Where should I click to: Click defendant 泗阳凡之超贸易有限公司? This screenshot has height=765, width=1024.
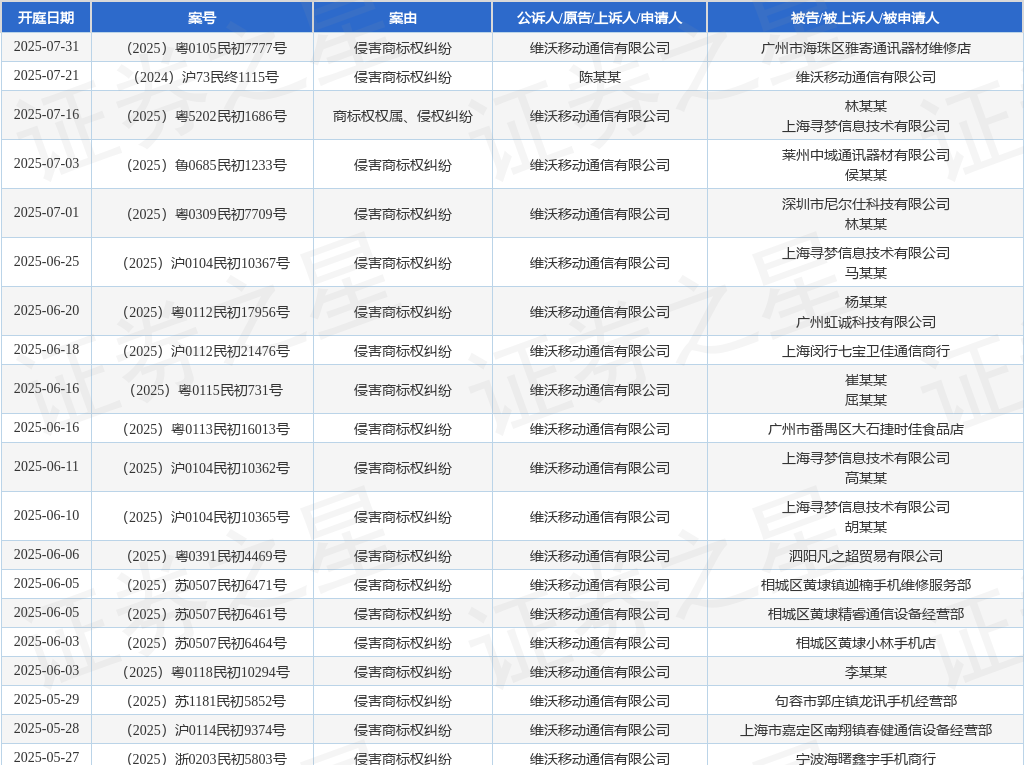[865, 556]
